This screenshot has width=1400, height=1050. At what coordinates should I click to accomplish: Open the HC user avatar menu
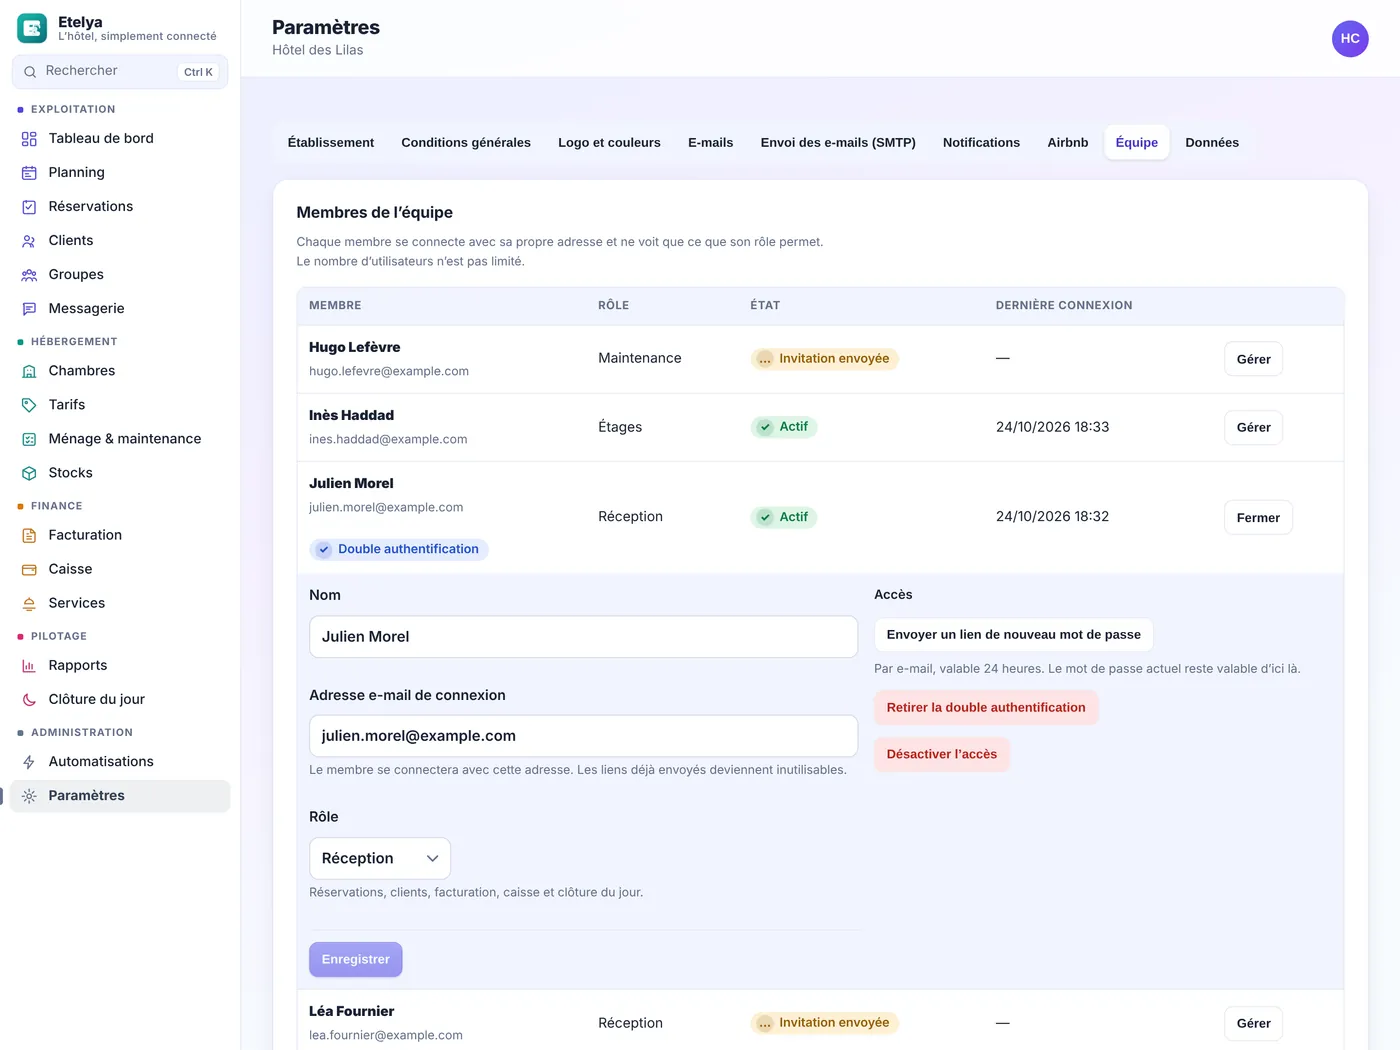1350,39
